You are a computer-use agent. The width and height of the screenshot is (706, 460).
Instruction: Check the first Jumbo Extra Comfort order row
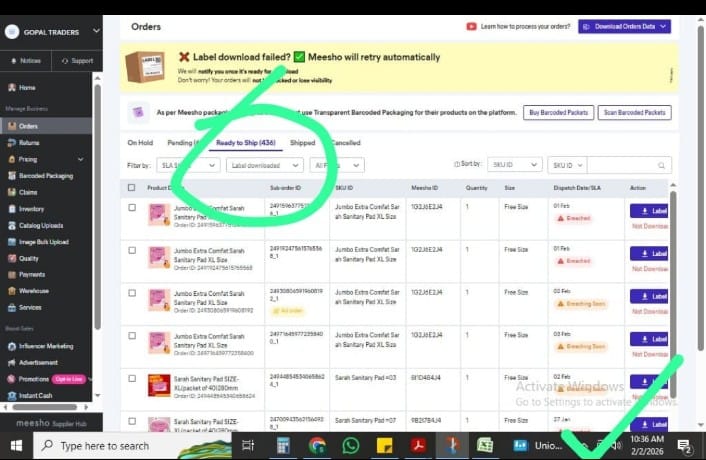(x=132, y=208)
